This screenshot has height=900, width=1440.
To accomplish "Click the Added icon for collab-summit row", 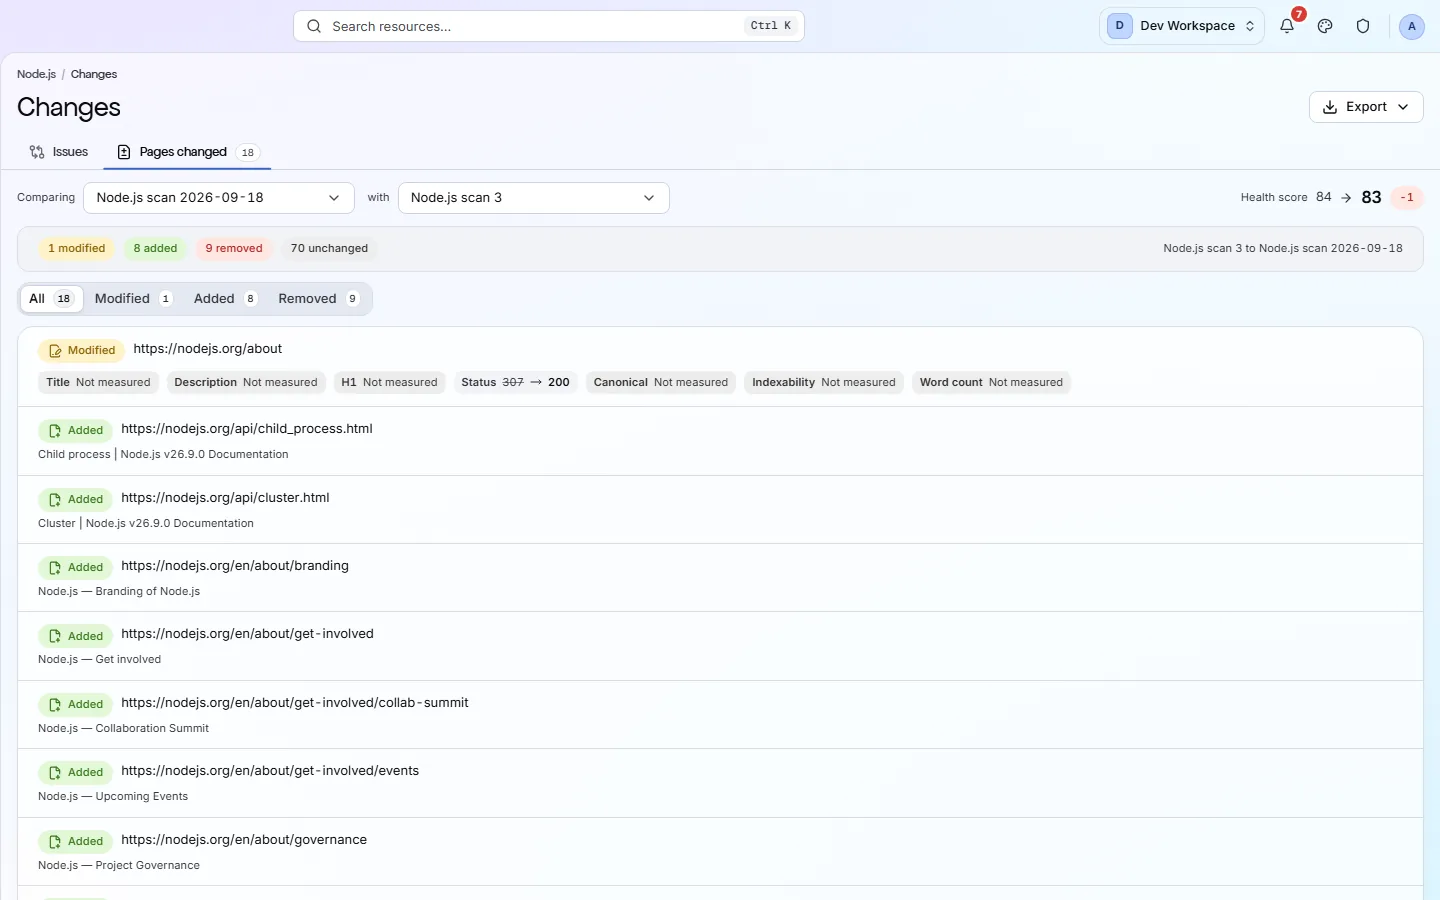I will 55,705.
